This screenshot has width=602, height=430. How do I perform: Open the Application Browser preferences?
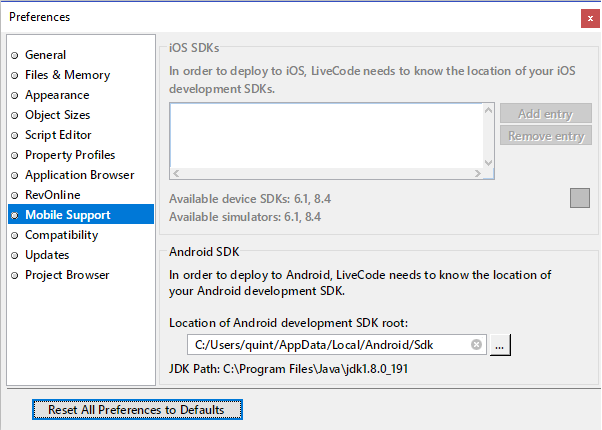click(x=79, y=175)
